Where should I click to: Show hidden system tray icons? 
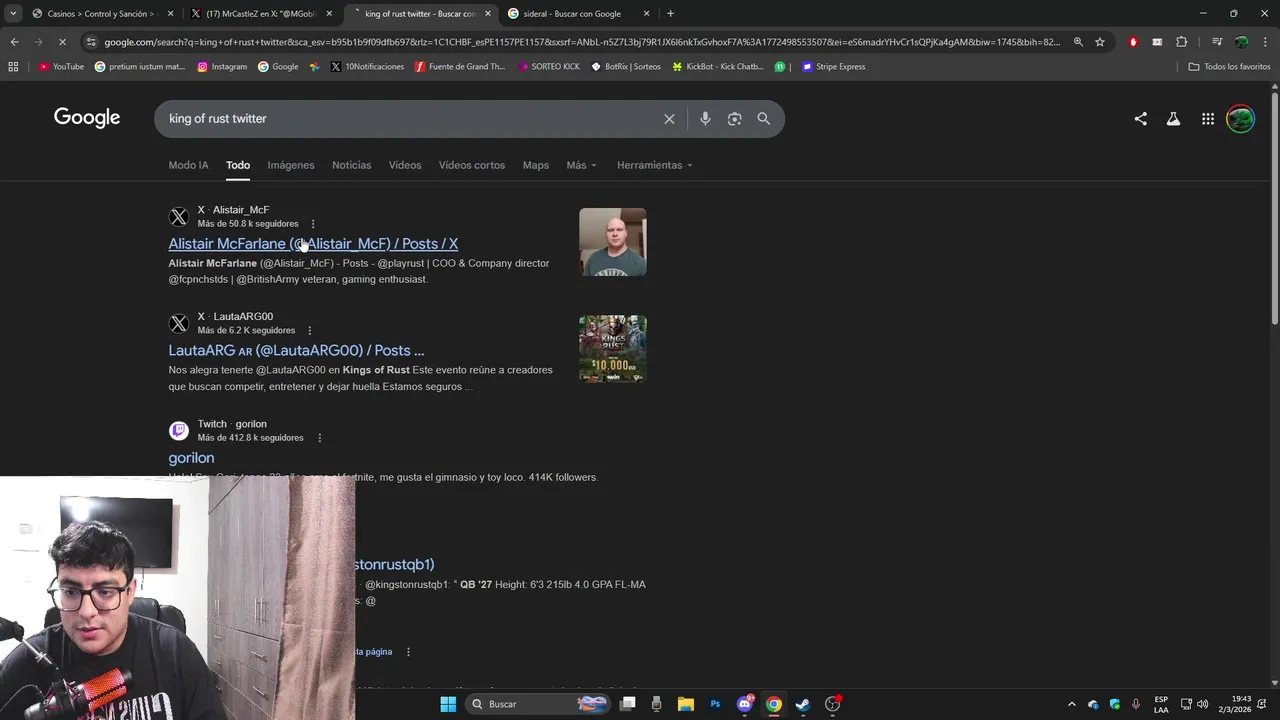click(x=1072, y=704)
